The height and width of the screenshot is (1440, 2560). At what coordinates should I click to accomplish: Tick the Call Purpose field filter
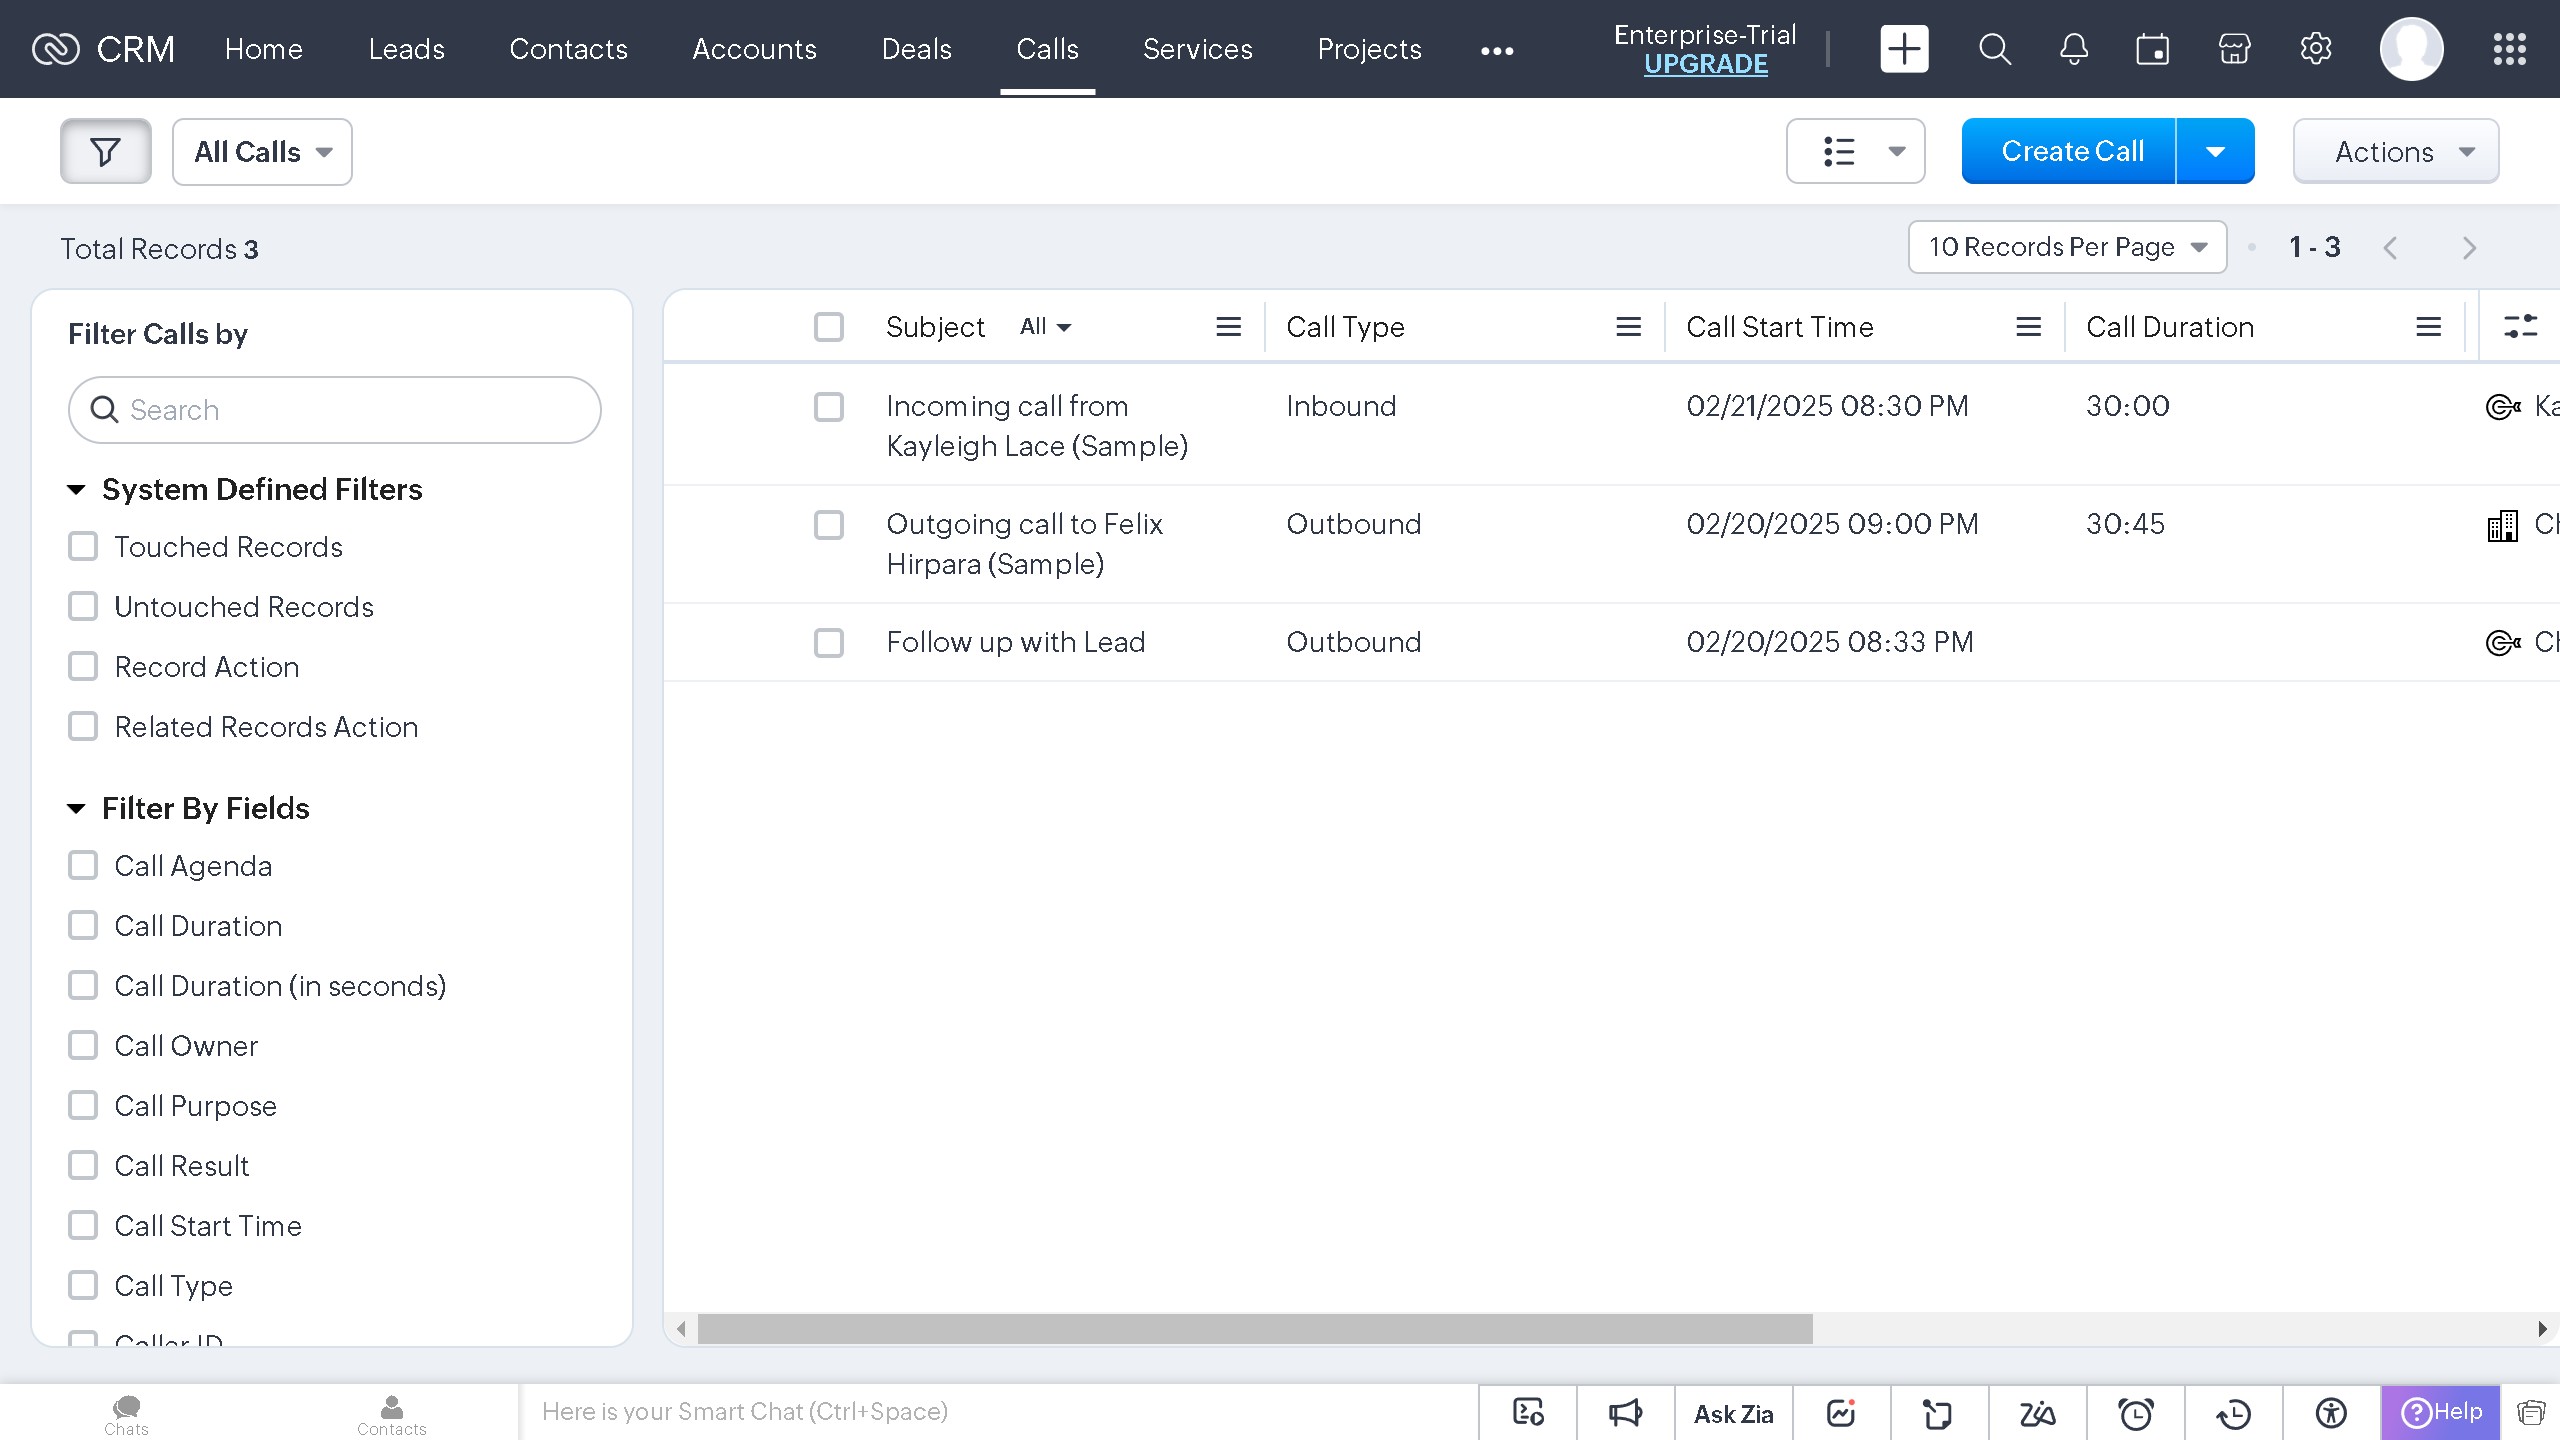[x=83, y=1106]
